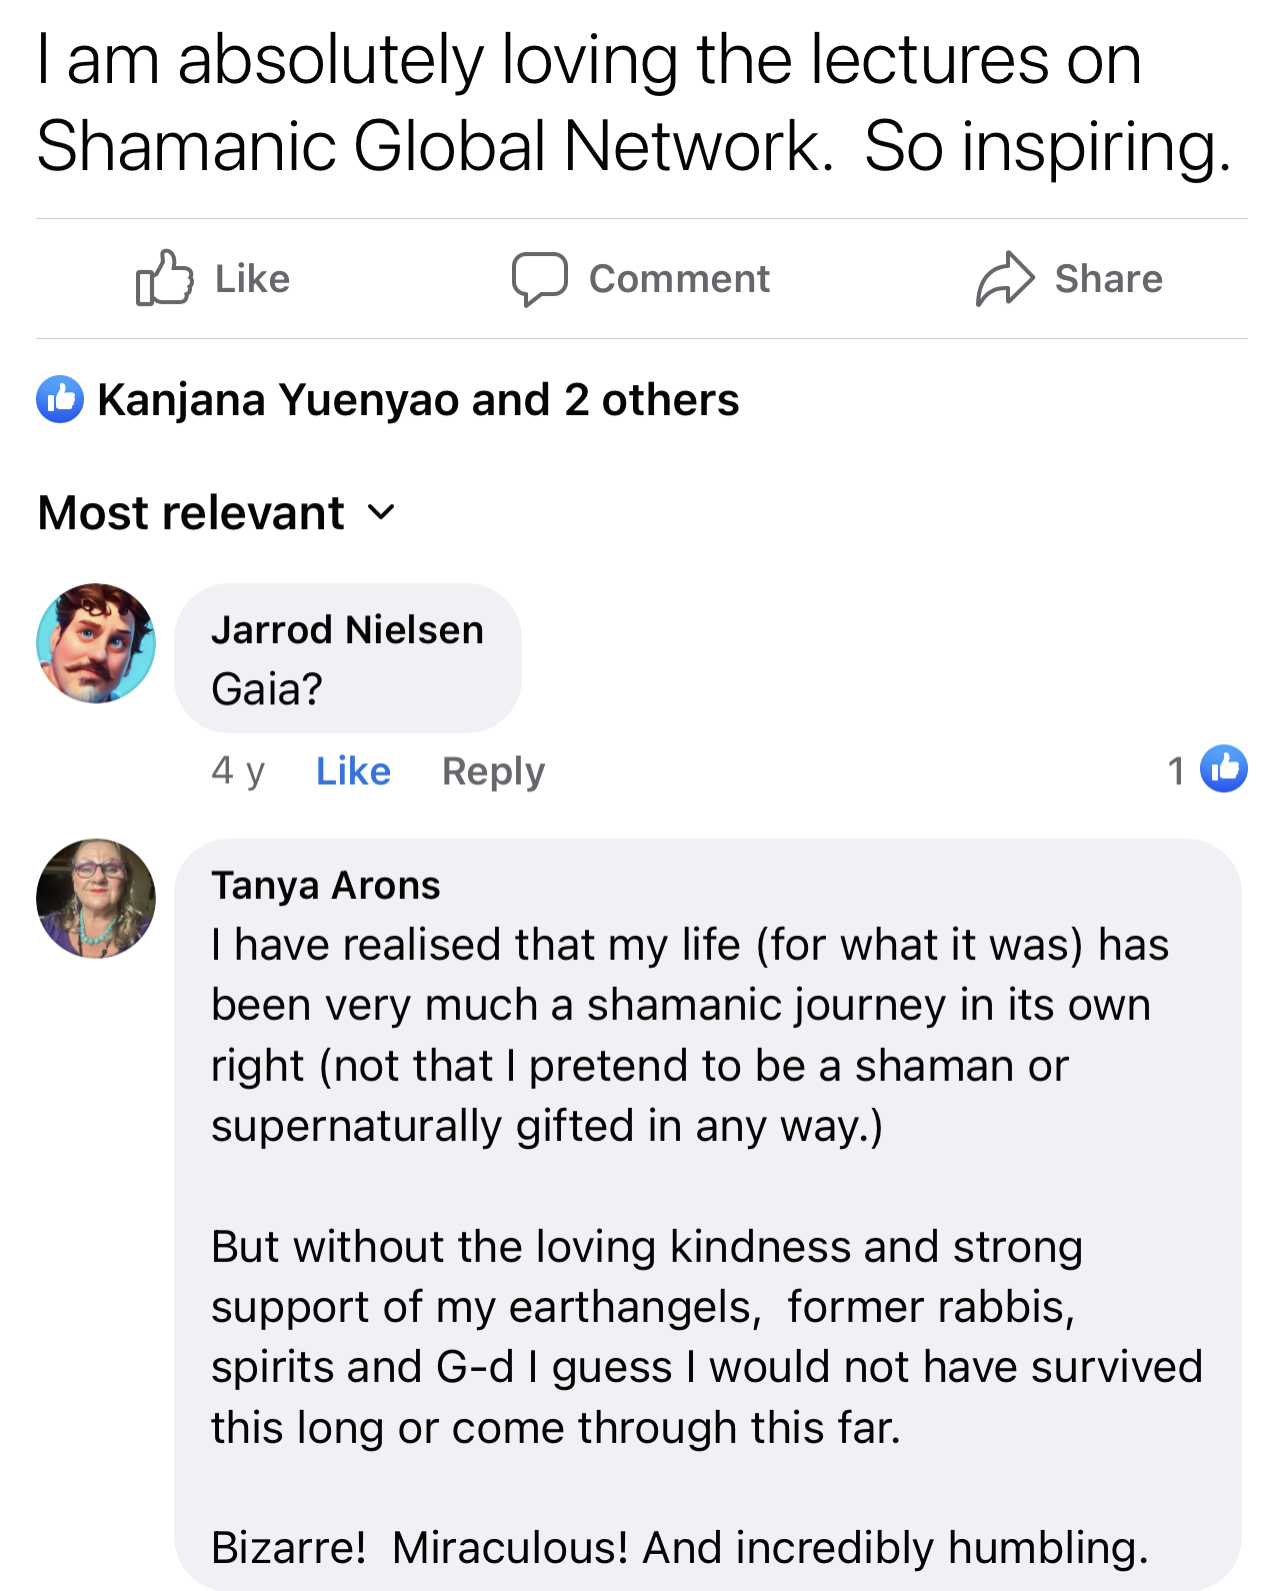The image size is (1284, 1591).
Task: Tap the Gaia? comment bubble
Action: (x=348, y=658)
